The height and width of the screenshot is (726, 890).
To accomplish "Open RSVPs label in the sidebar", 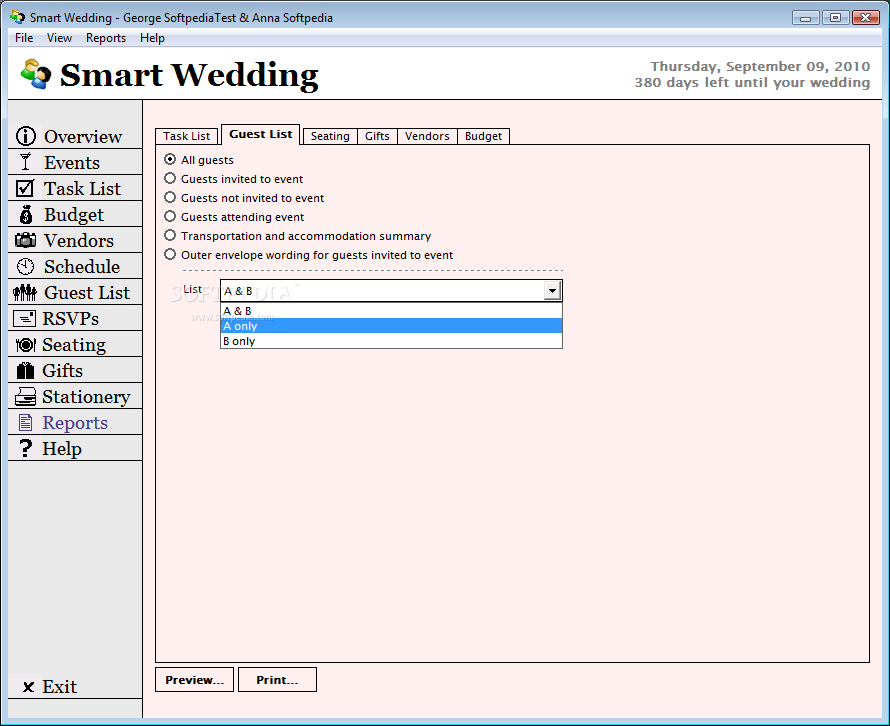I will (x=70, y=319).
